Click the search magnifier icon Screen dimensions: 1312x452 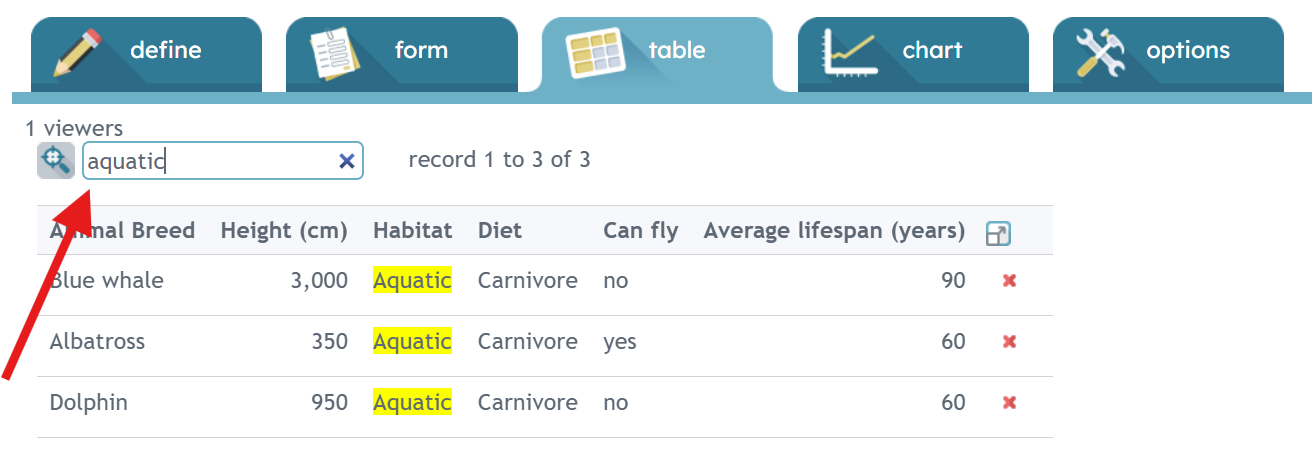(x=56, y=160)
